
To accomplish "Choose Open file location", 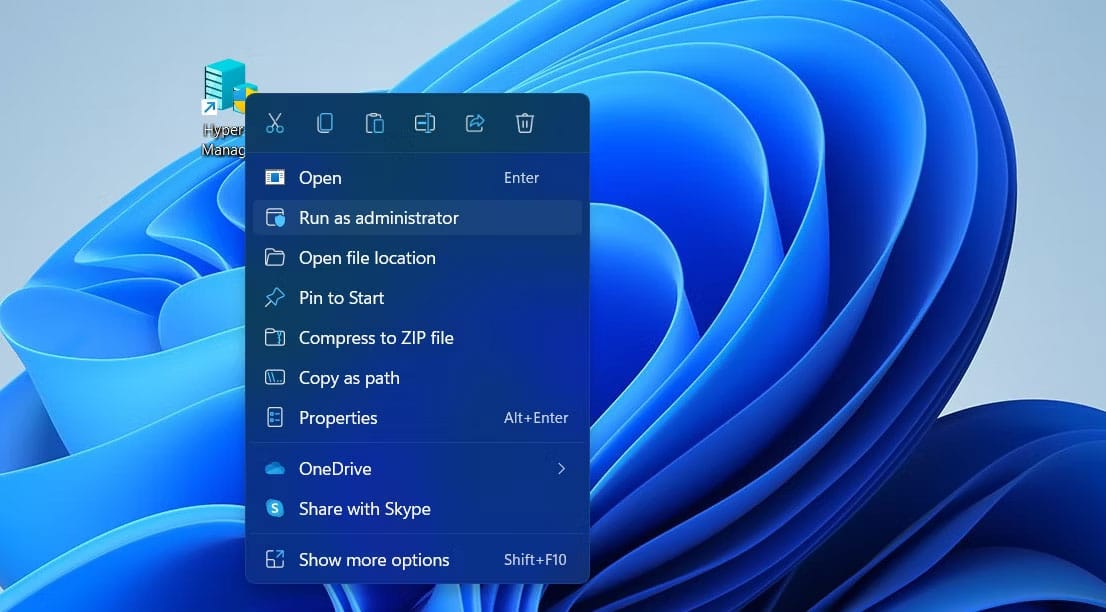I will point(418,258).
